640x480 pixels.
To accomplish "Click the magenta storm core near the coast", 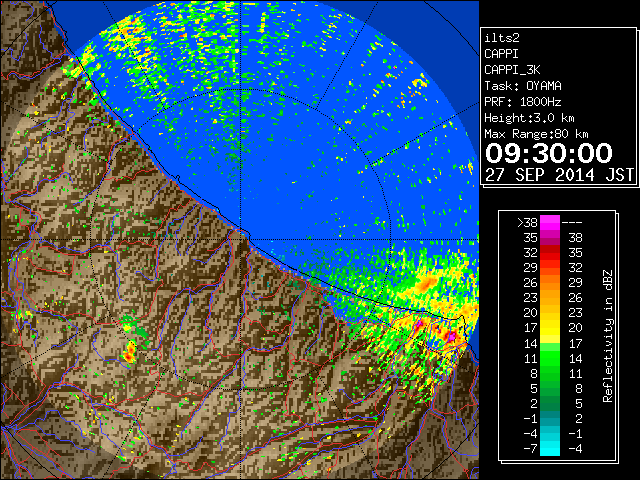I will [451, 337].
